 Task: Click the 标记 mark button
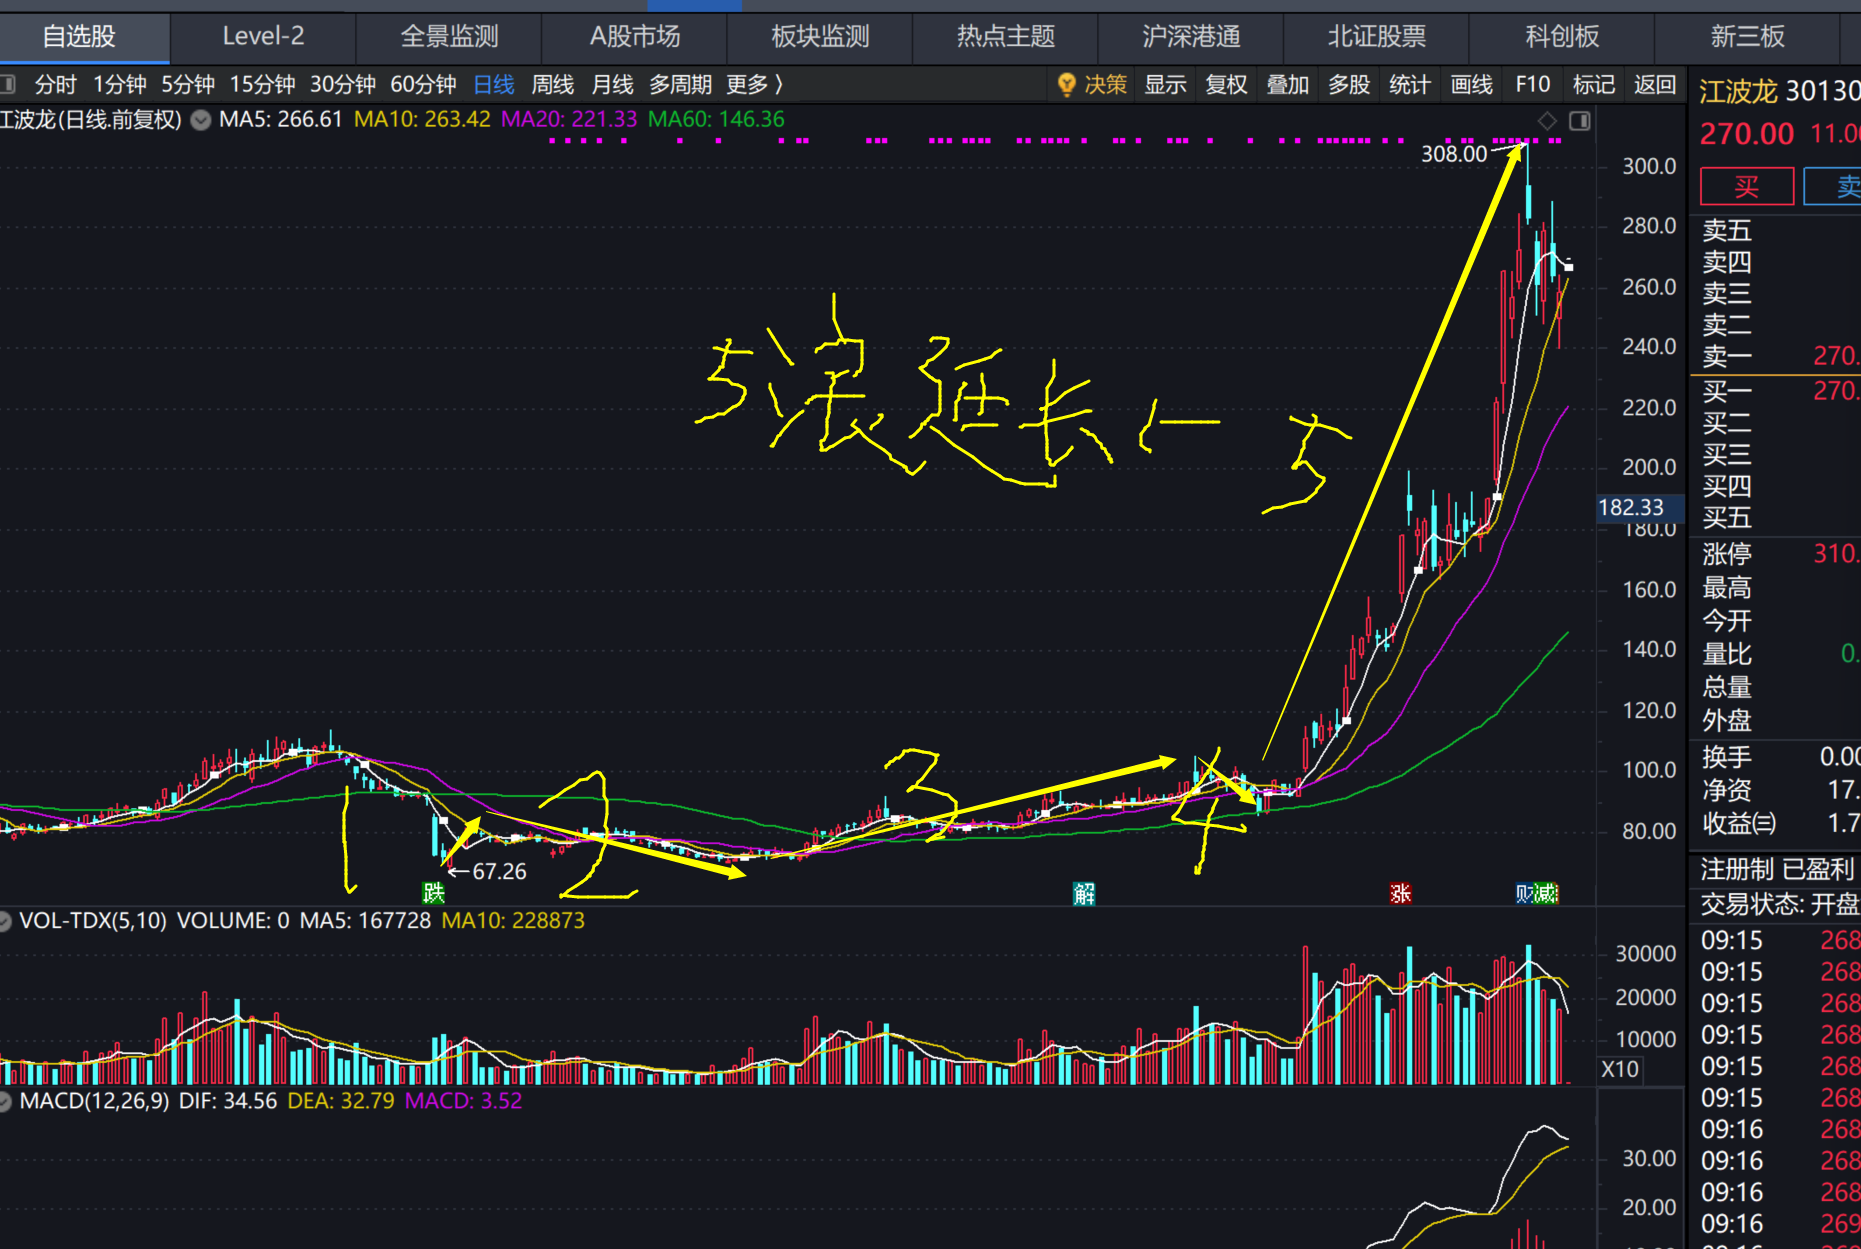tap(1594, 85)
